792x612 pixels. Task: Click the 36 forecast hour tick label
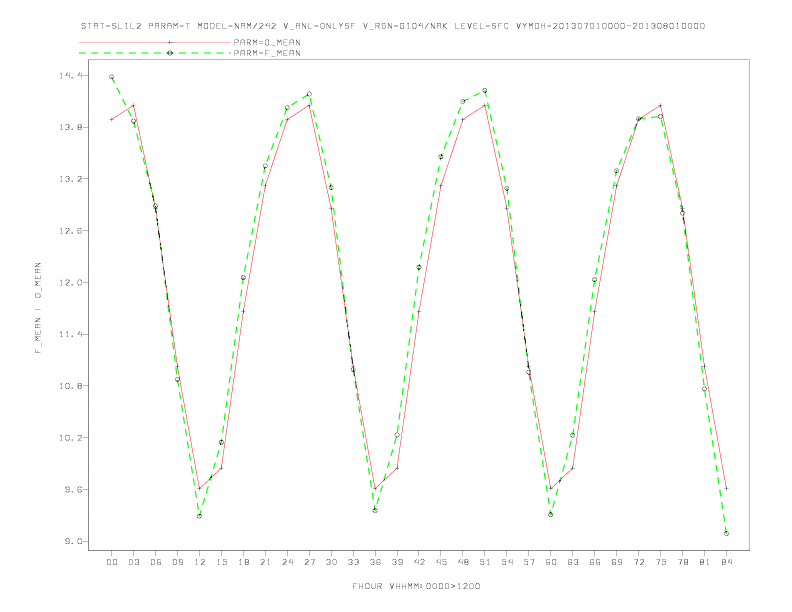point(375,562)
